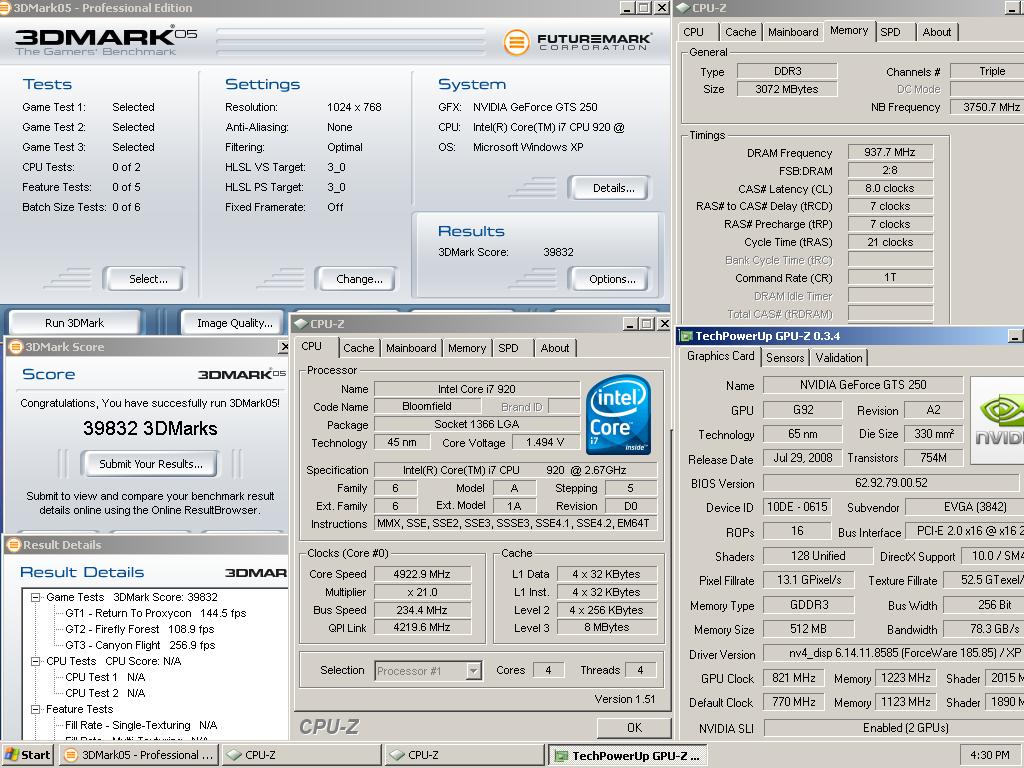Click the DRAM Frequency 937.7 MHz field
The image size is (1024, 768).
tap(890, 152)
